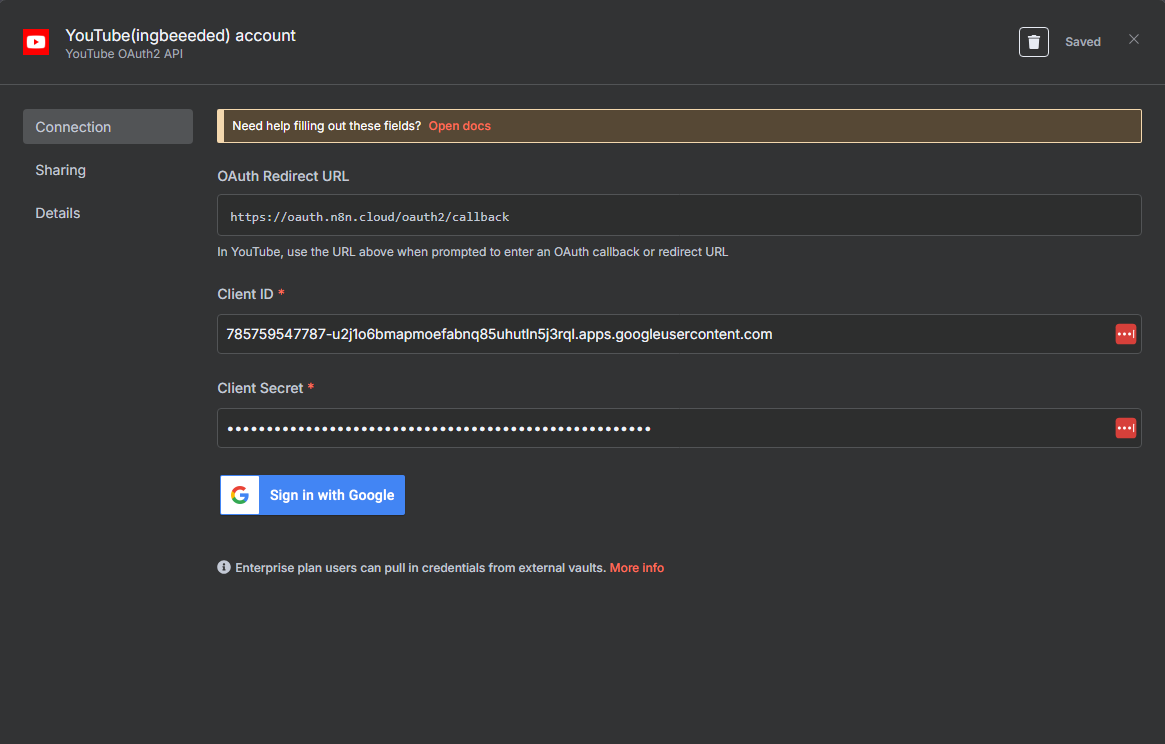
Task: Click the OAuth Redirect URL field
Action: click(679, 216)
